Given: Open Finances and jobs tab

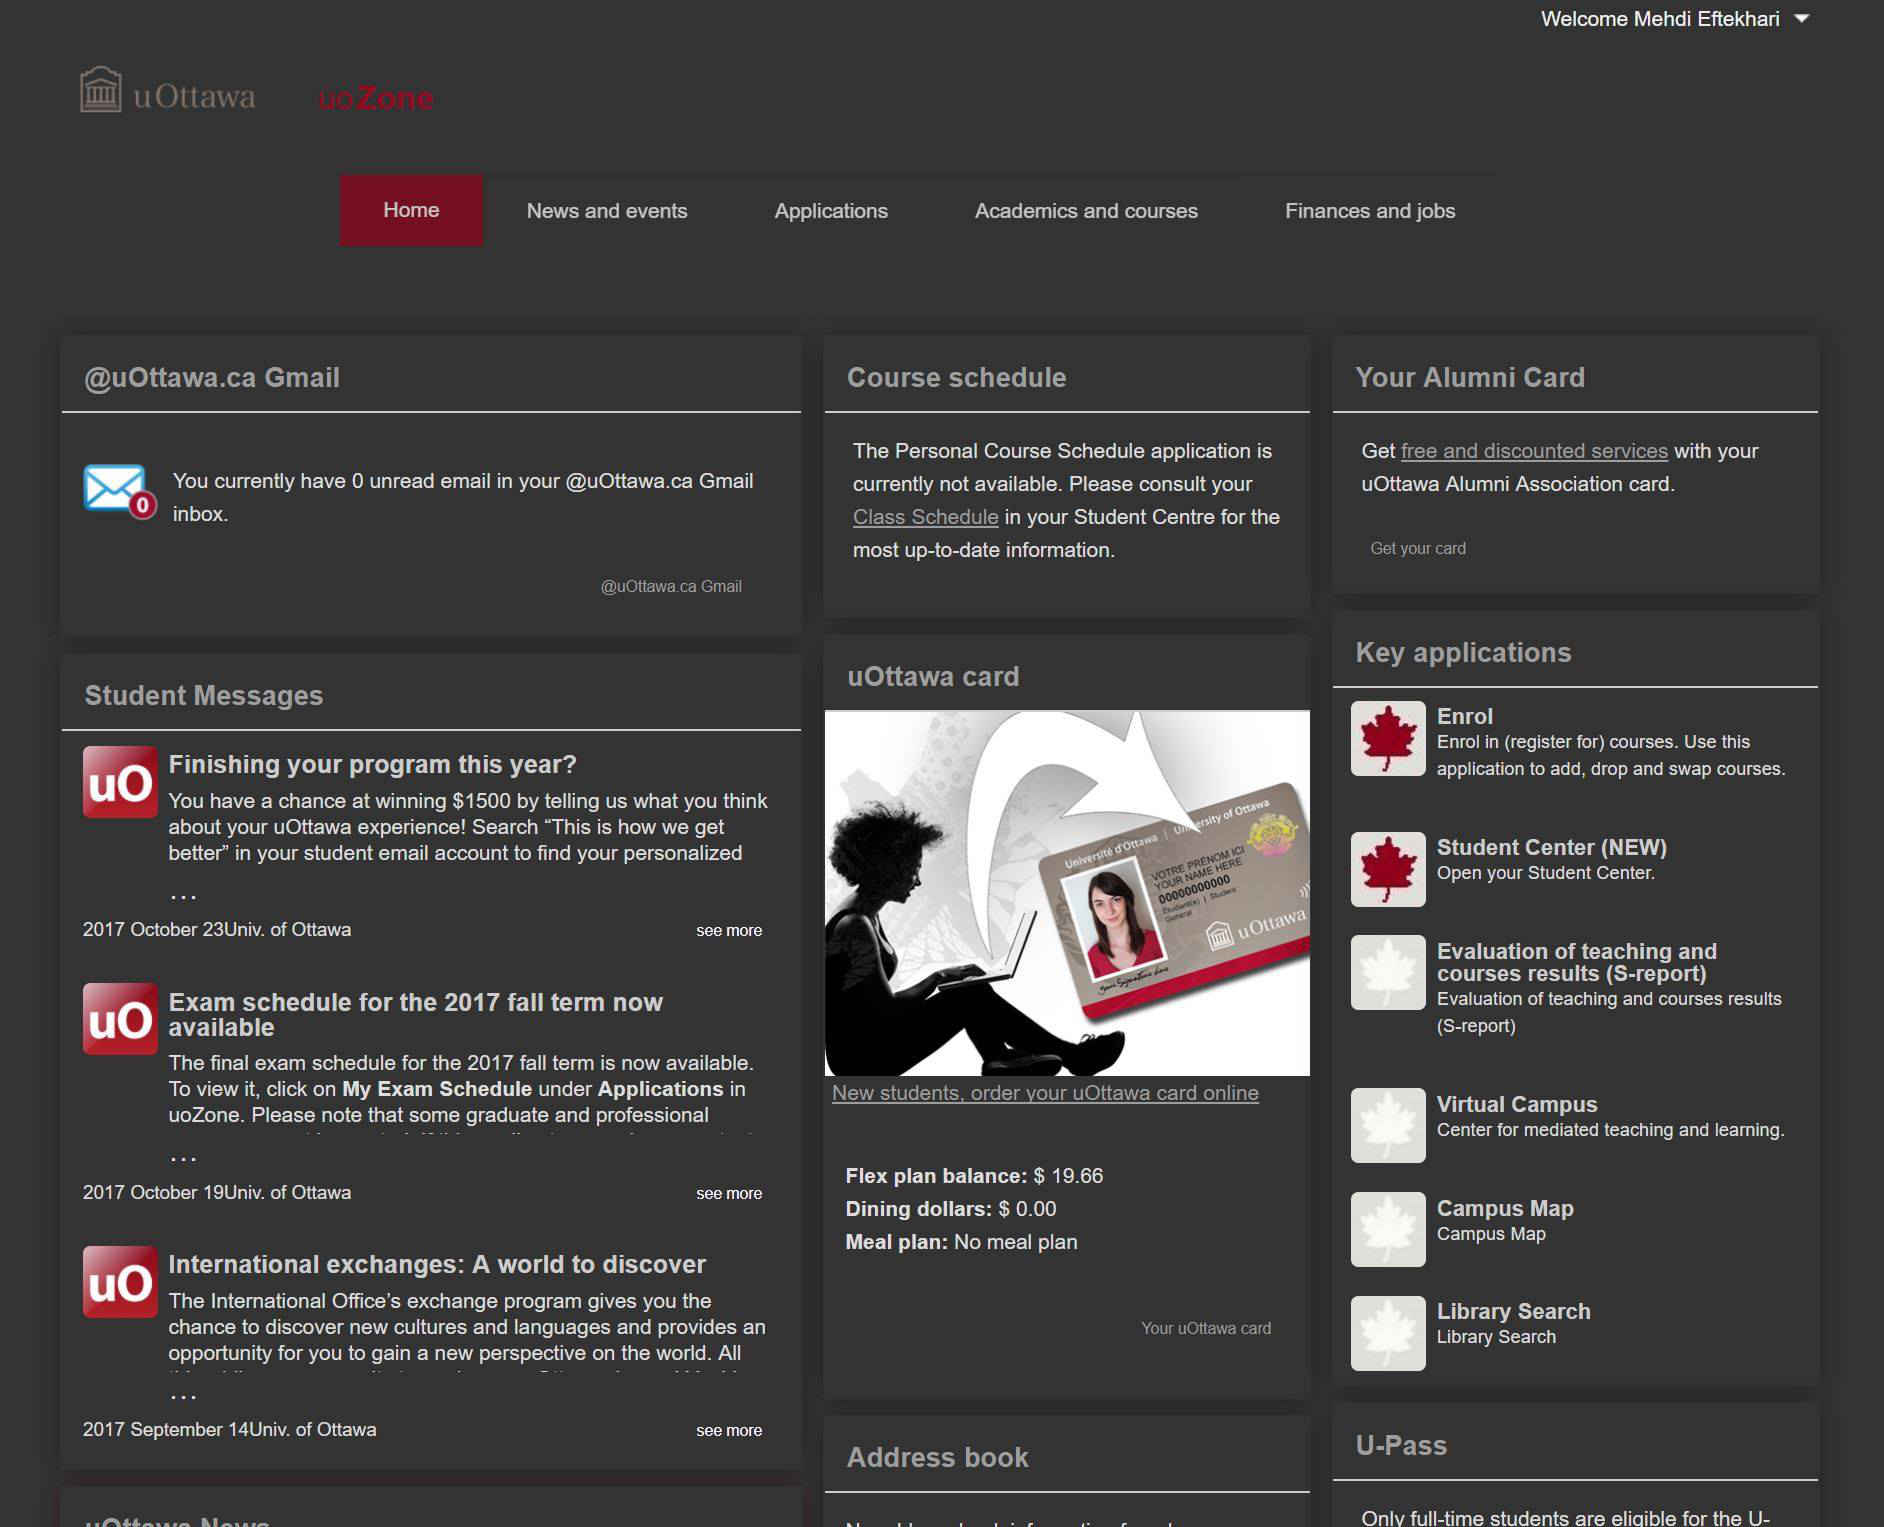Looking at the screenshot, I should point(1370,211).
